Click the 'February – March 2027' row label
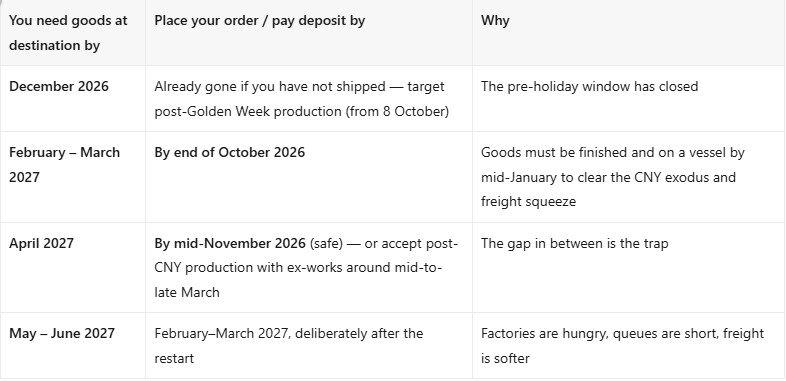The width and height of the screenshot is (786, 381). click(64, 164)
